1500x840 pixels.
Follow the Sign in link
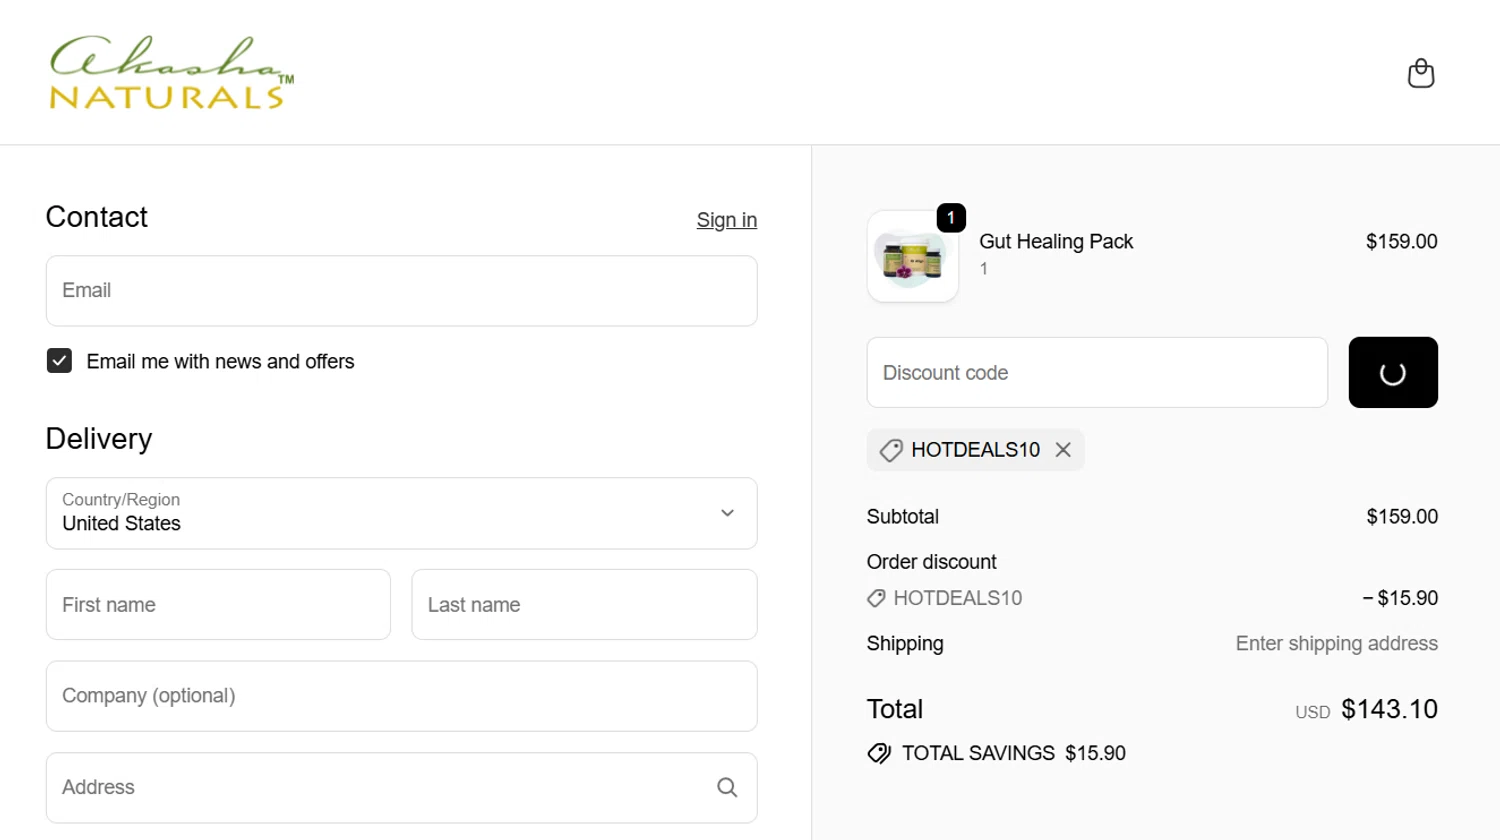tap(727, 220)
